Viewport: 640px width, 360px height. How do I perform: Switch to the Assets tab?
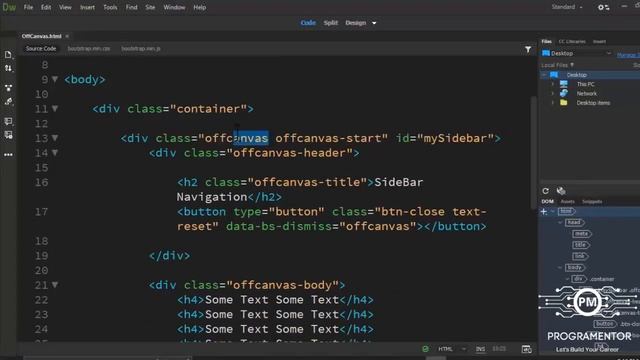point(567,202)
